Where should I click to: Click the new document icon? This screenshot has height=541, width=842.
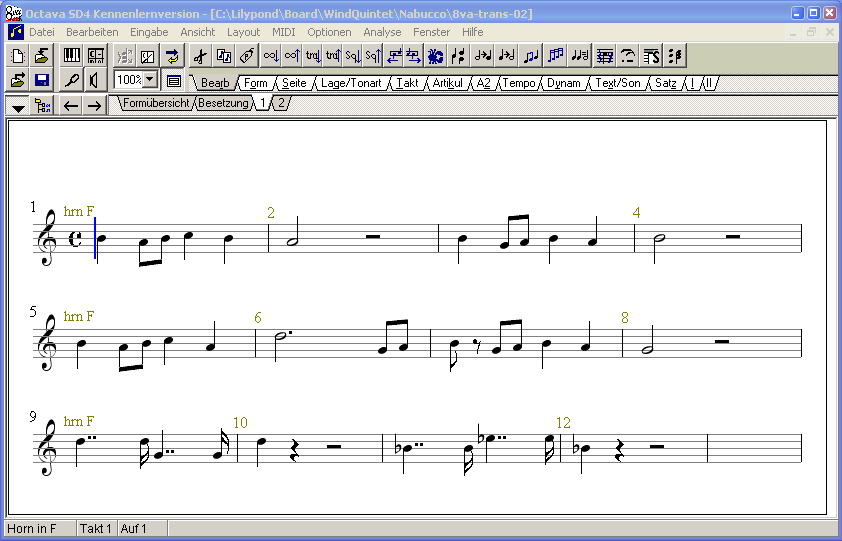tap(18, 56)
